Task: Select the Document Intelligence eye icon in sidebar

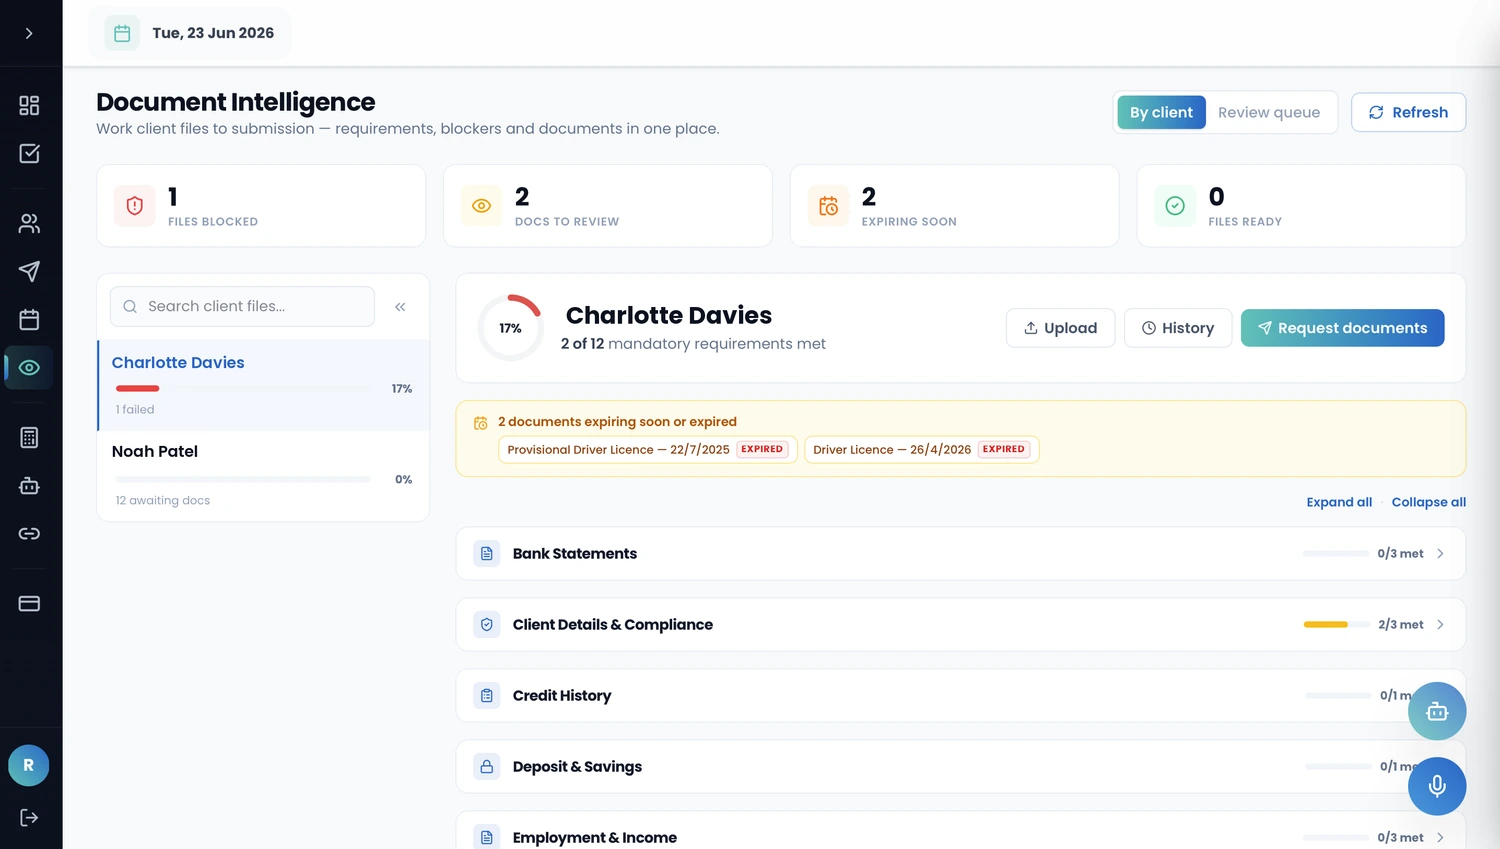Action: pos(29,368)
